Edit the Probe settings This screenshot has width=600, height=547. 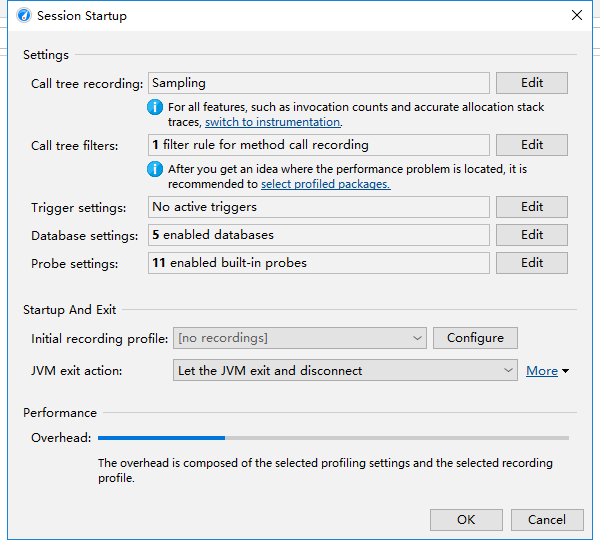[532, 263]
